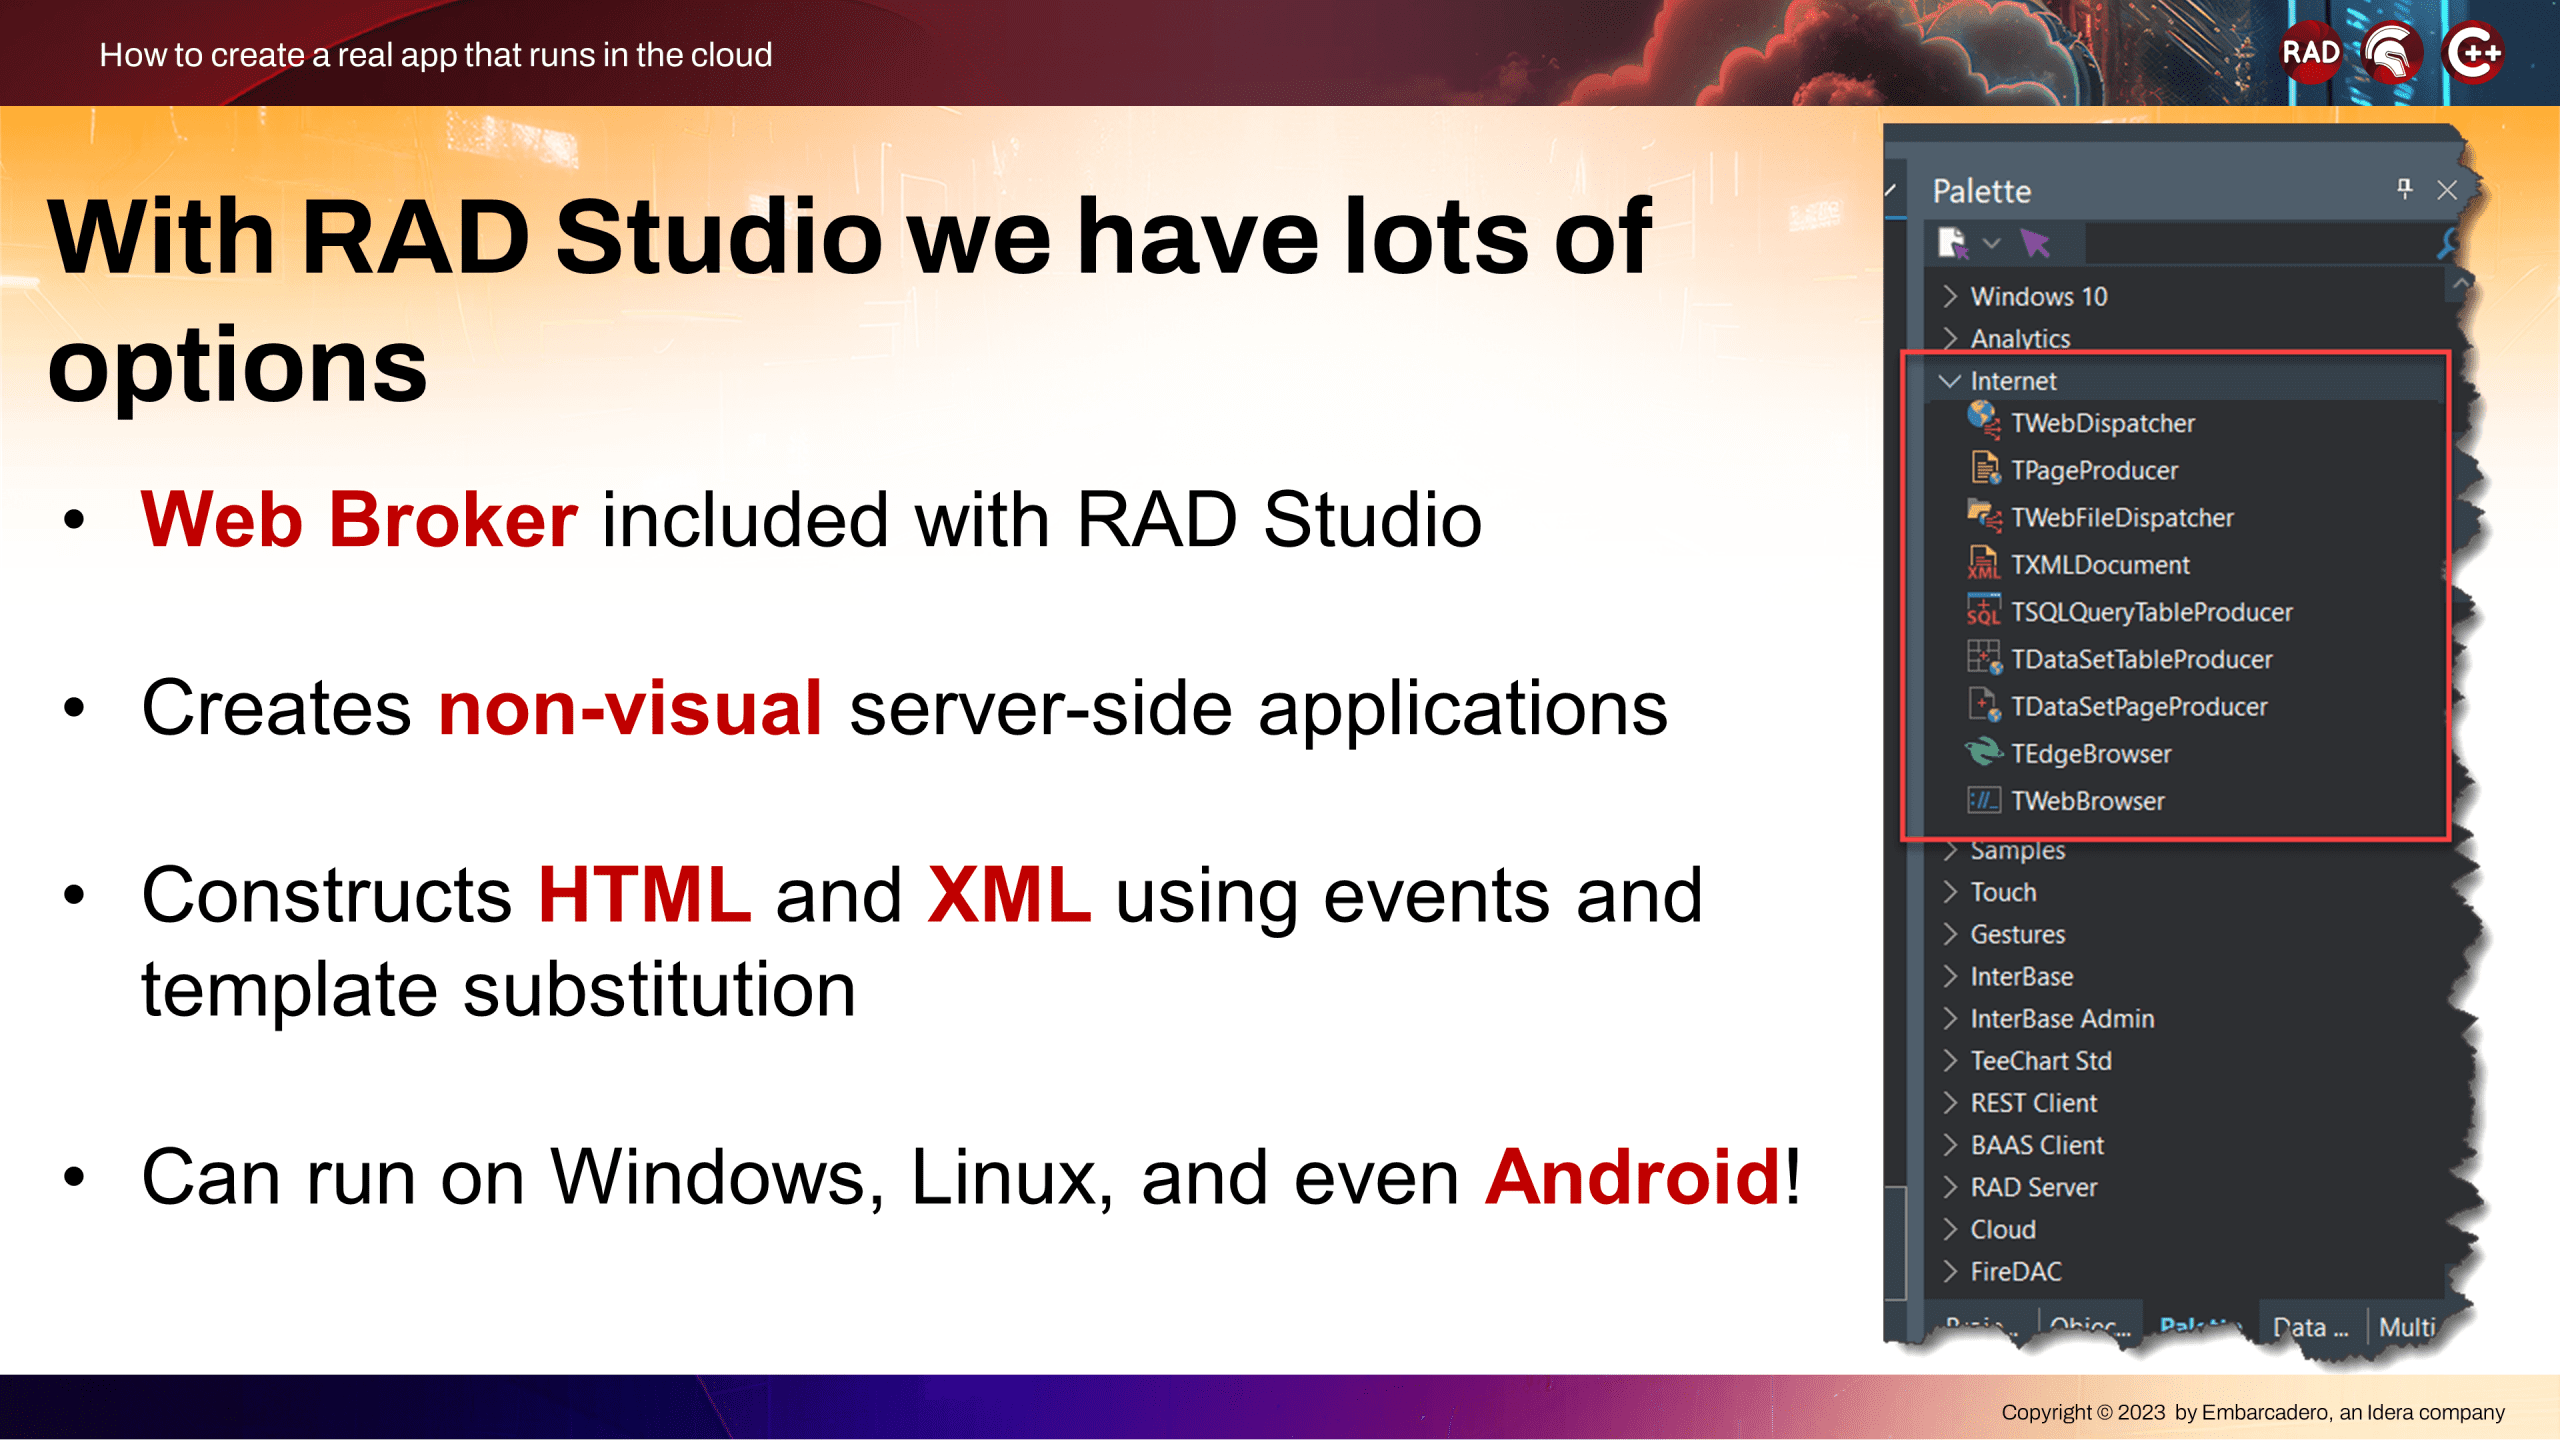Click the C++ Builder logo
This screenshot has height=1440, width=2560.
point(2473,52)
